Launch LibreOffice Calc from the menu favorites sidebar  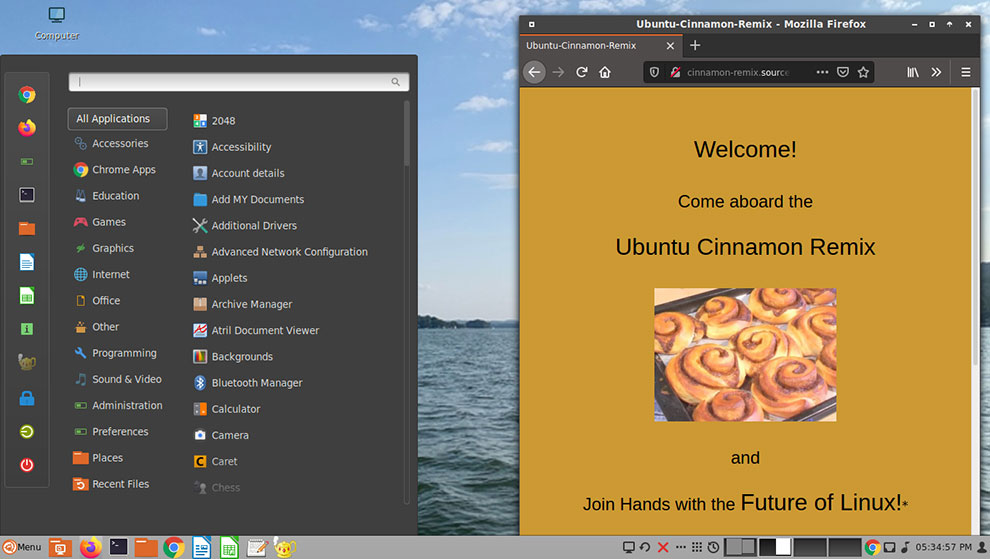[27, 296]
